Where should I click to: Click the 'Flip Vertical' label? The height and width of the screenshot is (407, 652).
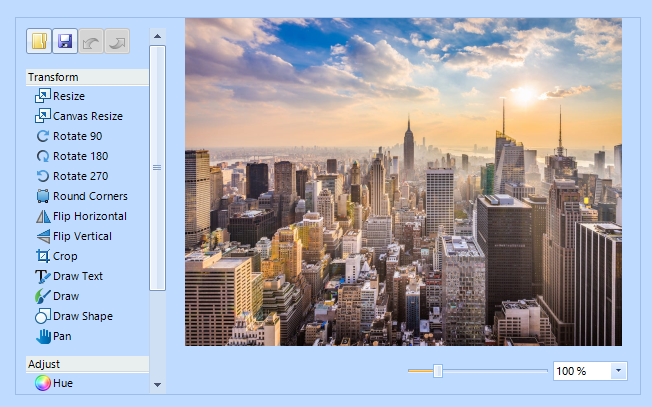(82, 236)
